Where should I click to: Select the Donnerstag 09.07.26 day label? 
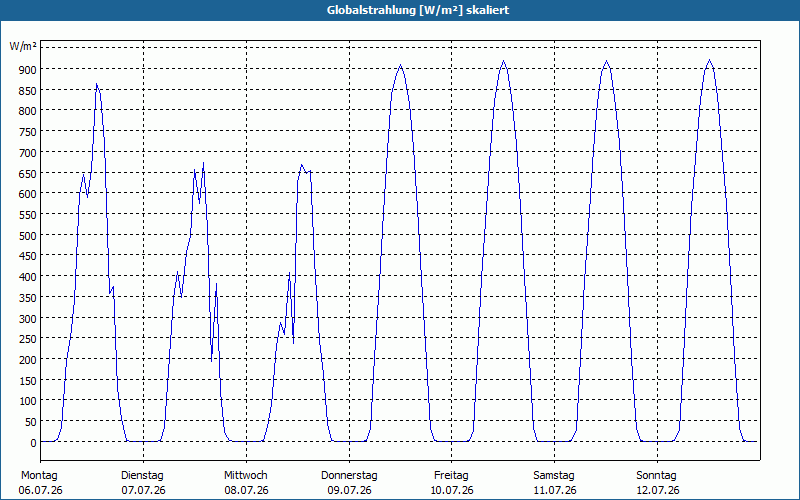click(x=349, y=483)
